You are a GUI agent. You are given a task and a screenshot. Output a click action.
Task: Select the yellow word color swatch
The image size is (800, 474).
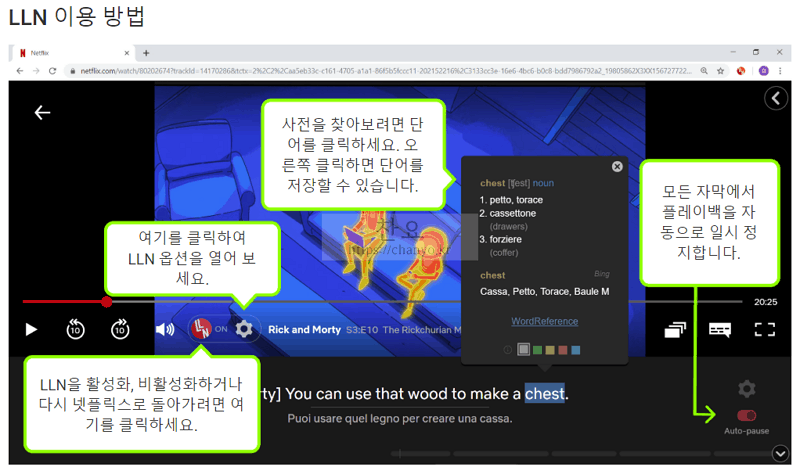pyautogui.click(x=550, y=350)
